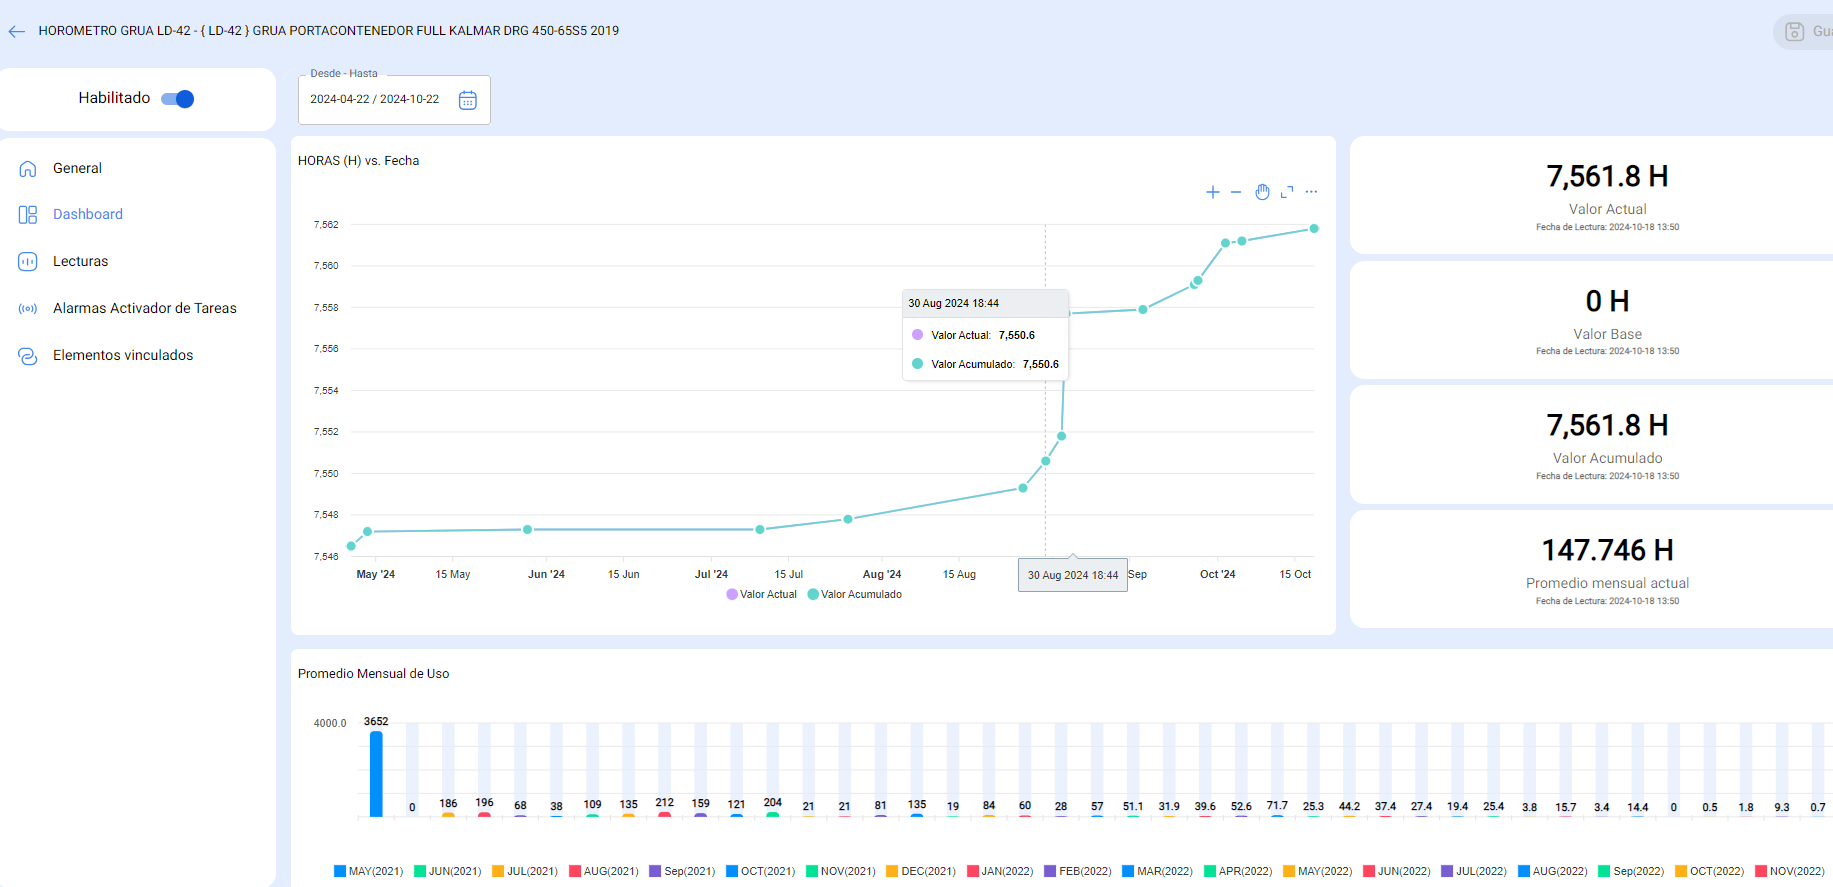Activate the pan hand tool
Image resolution: width=1833 pixels, height=887 pixels.
point(1262,192)
